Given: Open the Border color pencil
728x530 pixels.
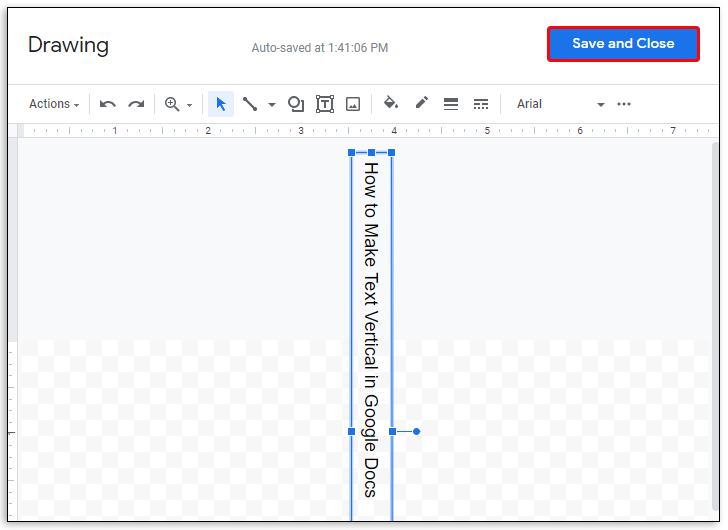Looking at the screenshot, I should pos(421,103).
